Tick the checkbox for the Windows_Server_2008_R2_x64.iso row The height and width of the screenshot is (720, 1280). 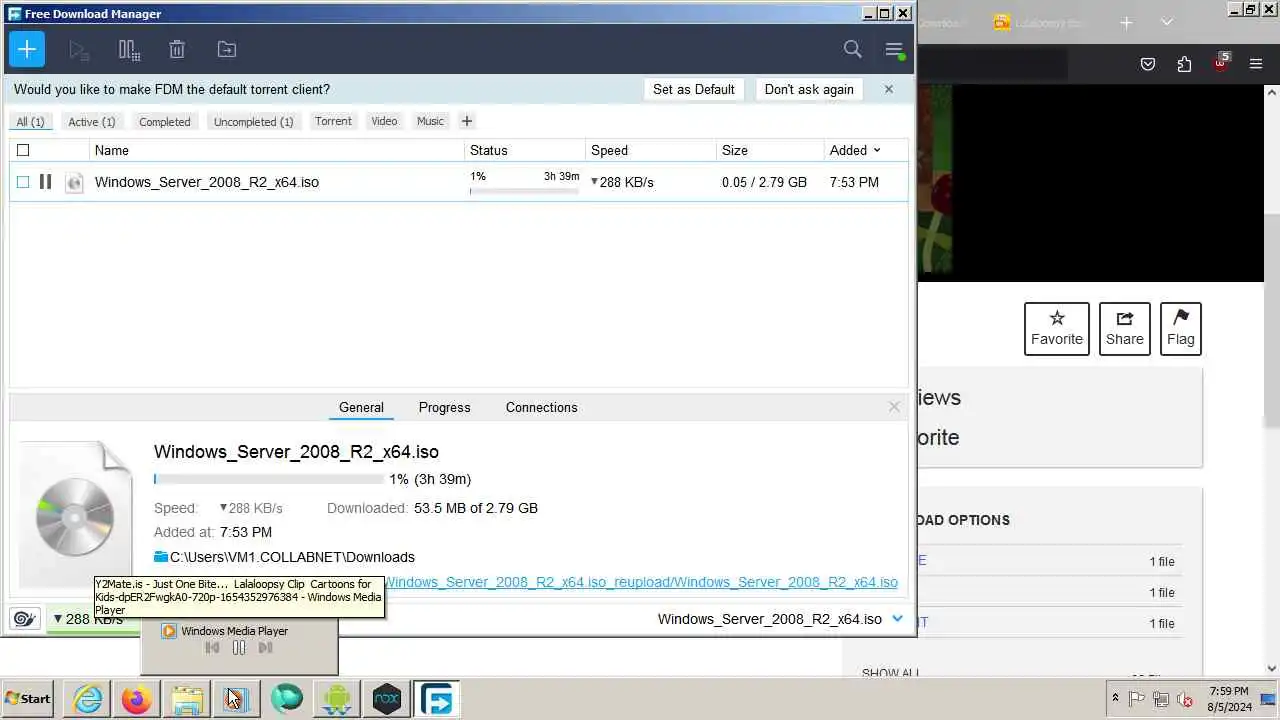23,182
